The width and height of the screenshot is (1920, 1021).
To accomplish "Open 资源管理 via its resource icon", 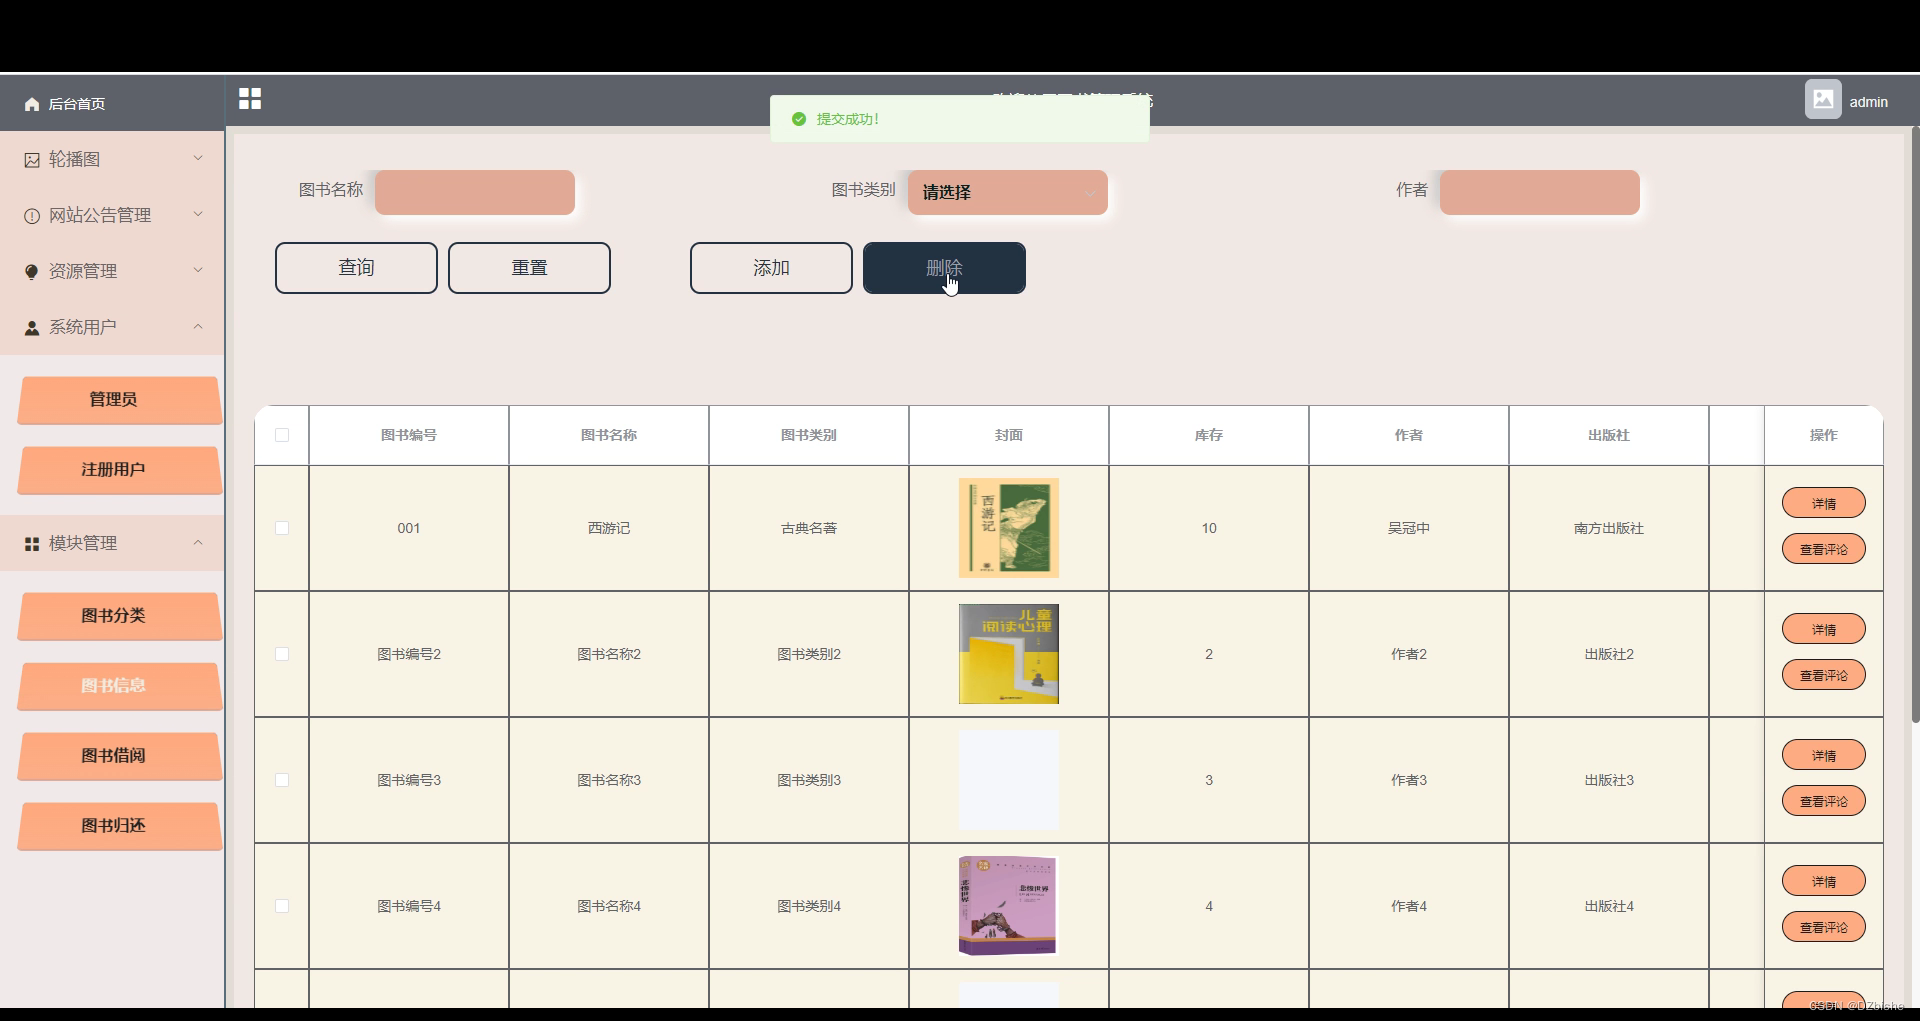I will coord(29,270).
